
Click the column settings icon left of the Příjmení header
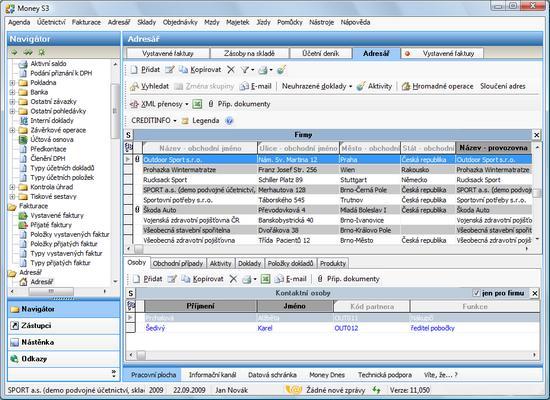pos(130,306)
